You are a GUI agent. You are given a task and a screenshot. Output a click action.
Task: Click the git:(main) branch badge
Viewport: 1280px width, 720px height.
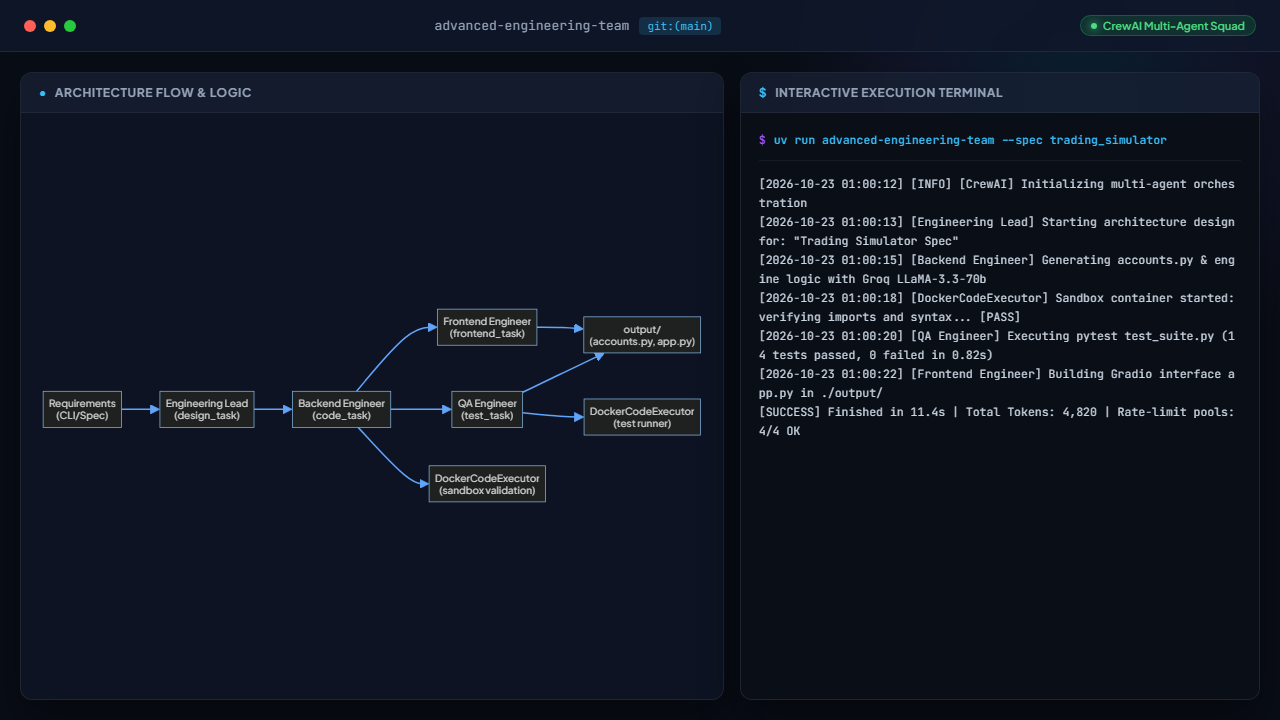coord(680,26)
